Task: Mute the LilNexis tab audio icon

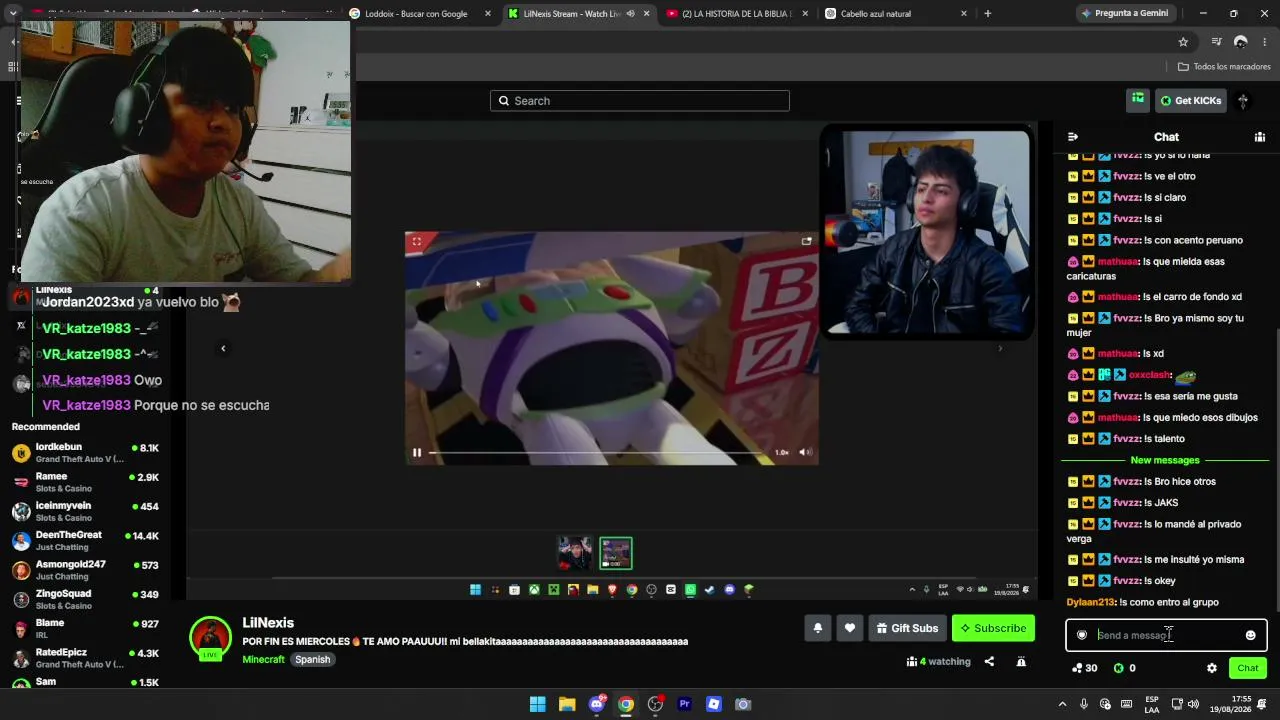Action: tap(630, 14)
